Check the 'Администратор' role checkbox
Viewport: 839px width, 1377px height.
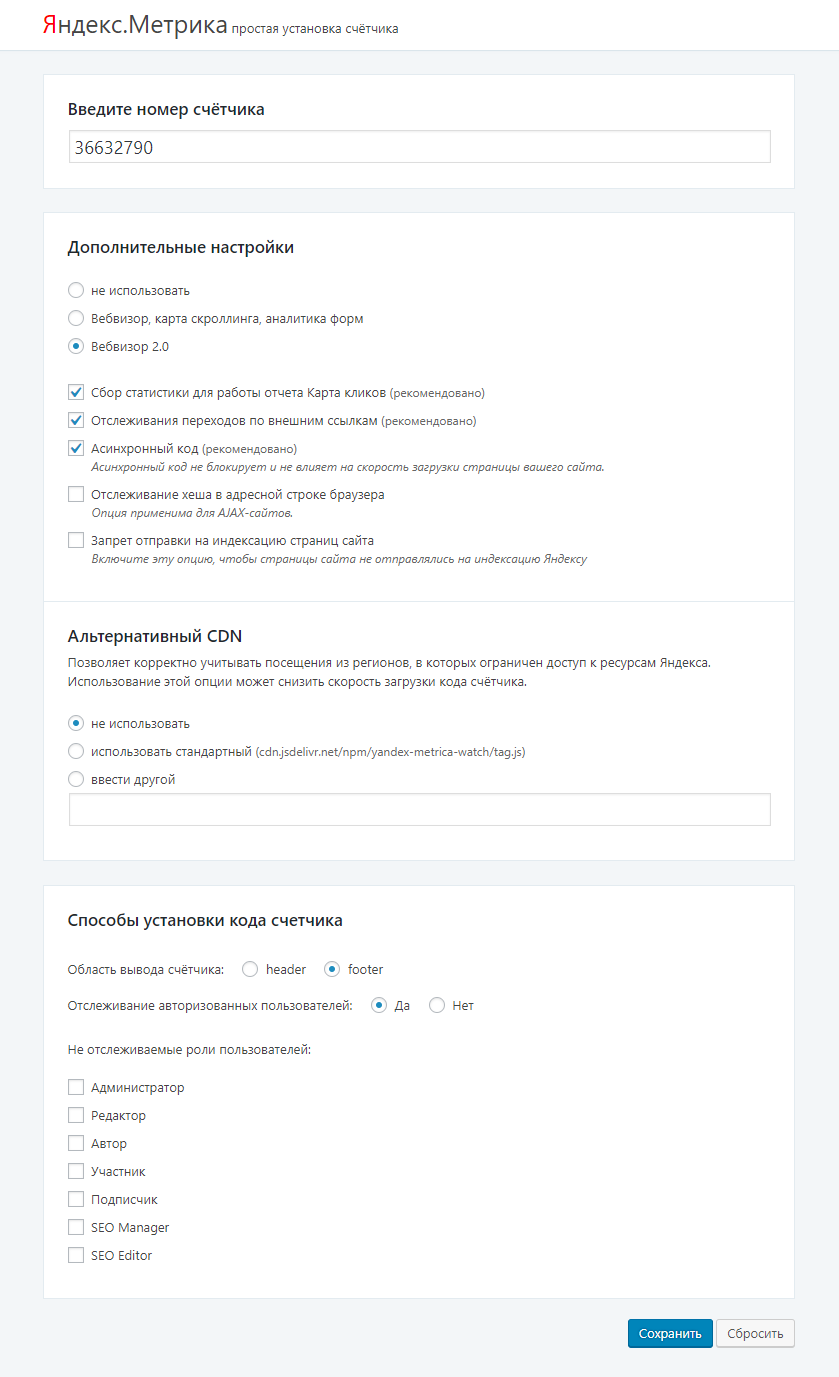pos(76,1088)
